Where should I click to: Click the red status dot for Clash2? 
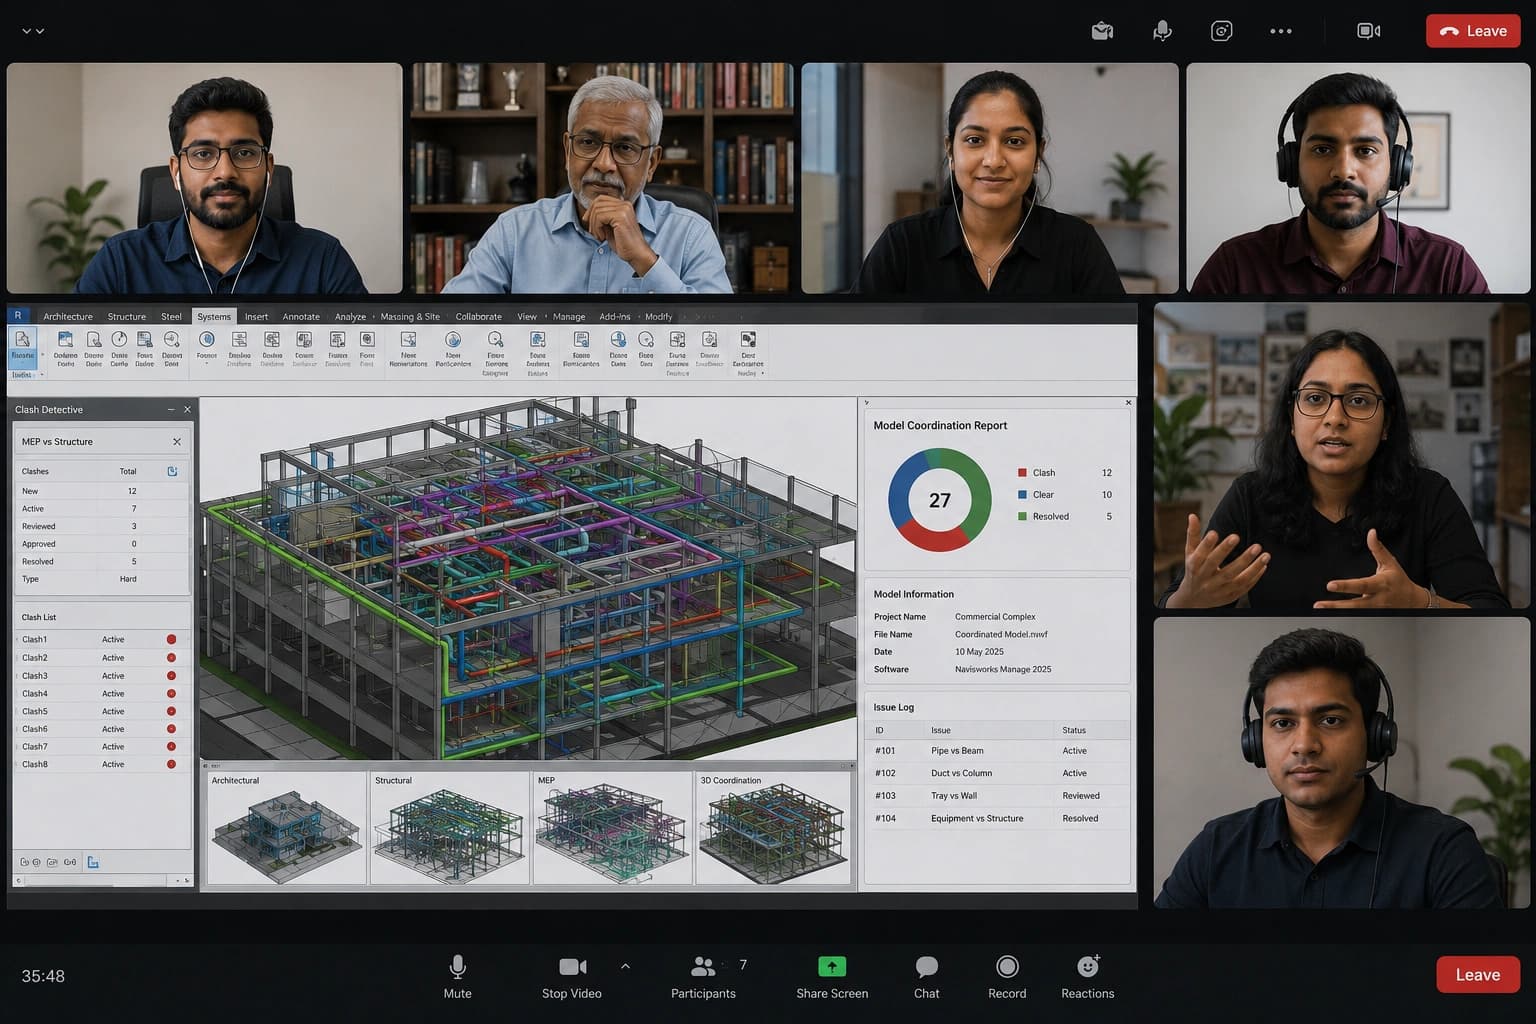(171, 657)
